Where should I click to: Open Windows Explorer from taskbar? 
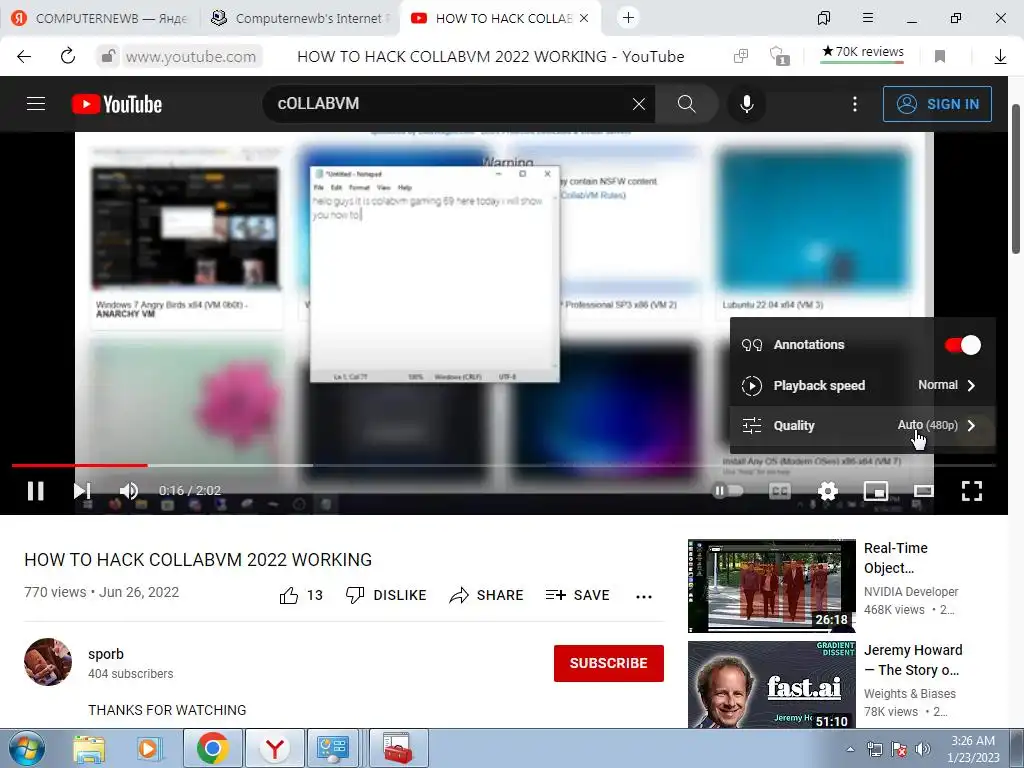tap(89, 748)
